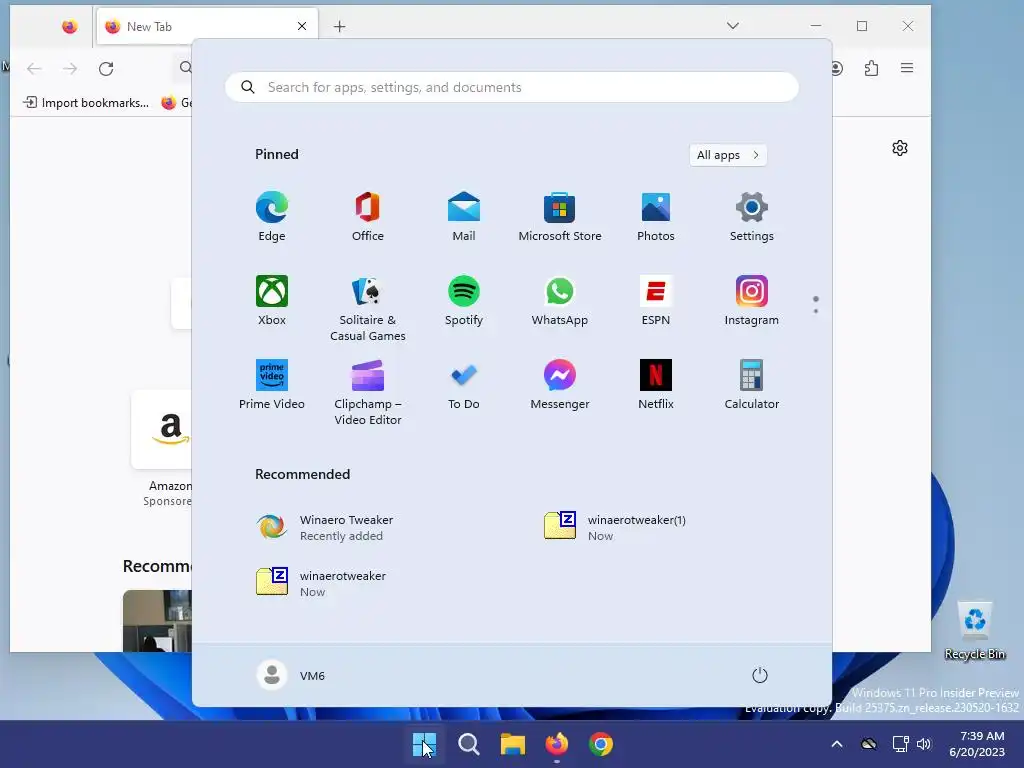1024x768 pixels.
Task: Open Messenger
Action: (x=560, y=385)
